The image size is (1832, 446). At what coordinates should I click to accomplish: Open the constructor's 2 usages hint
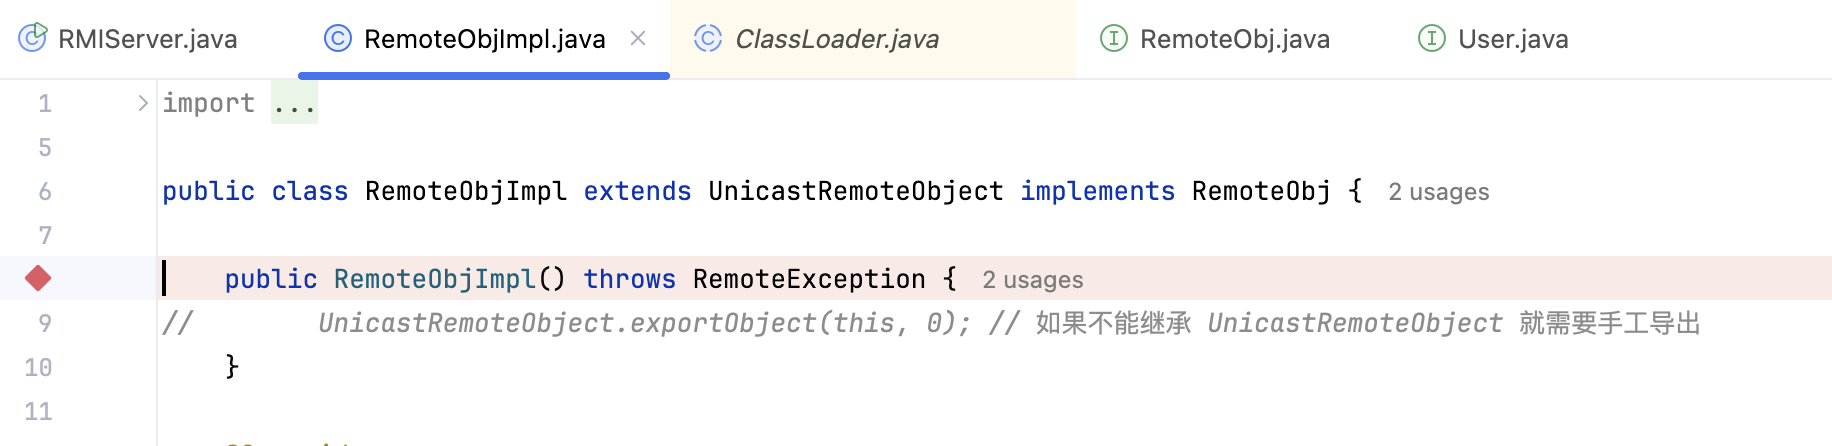(x=1033, y=280)
